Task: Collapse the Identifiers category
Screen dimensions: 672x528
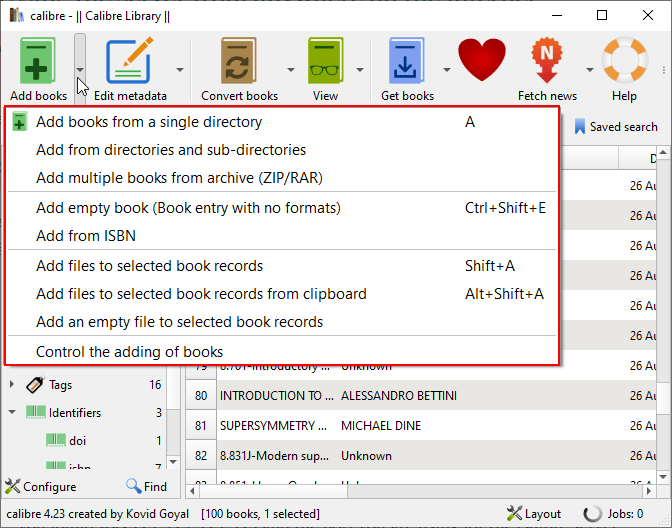Action: [12, 412]
